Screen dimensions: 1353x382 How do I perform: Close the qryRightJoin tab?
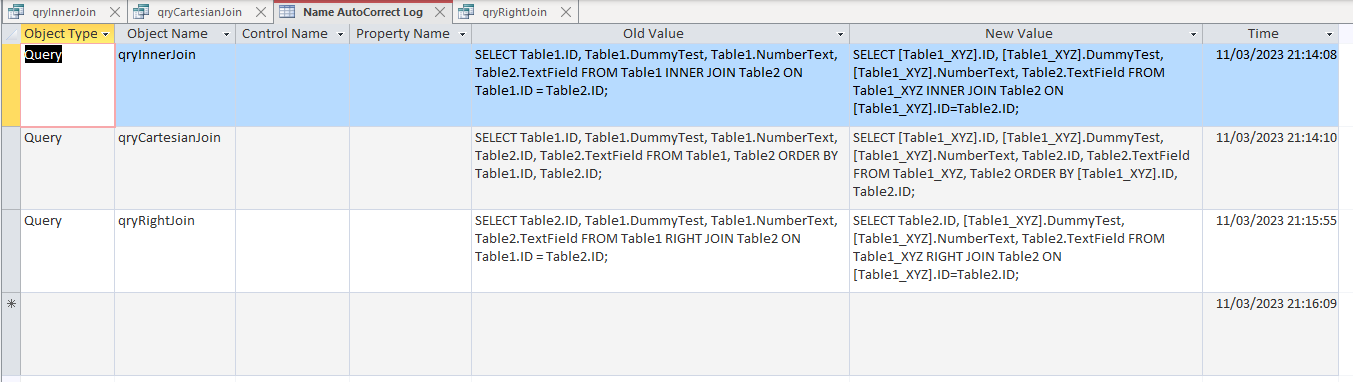565,12
